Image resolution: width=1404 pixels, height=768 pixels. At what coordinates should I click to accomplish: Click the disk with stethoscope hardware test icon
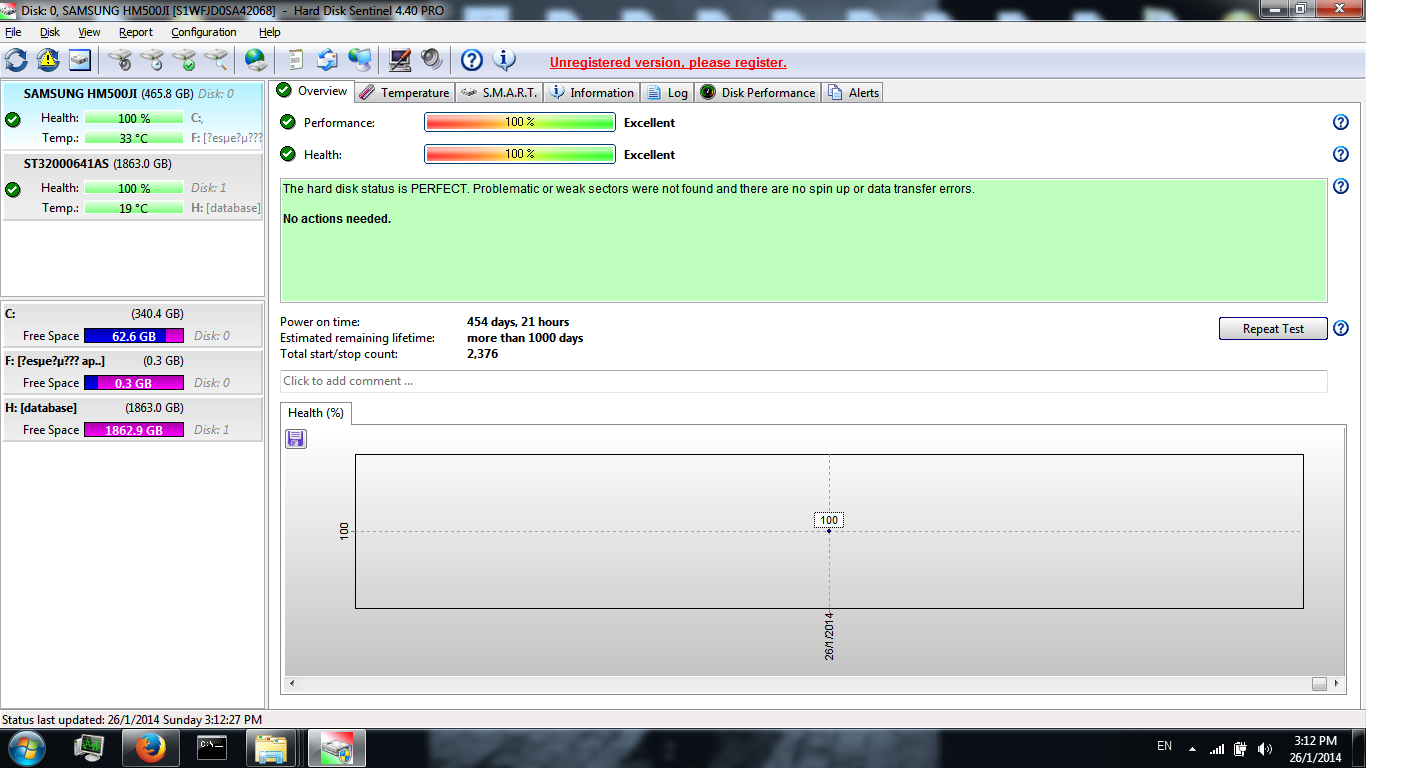tap(120, 59)
